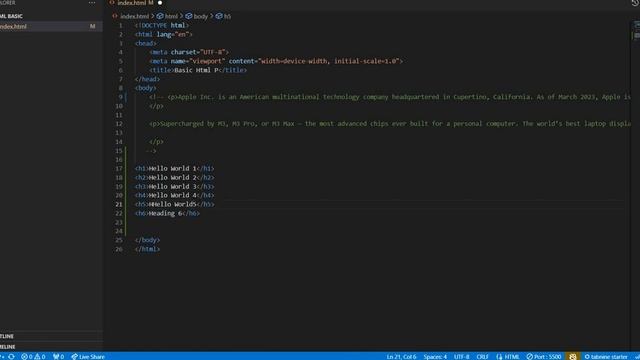Screen dimensions: 640x360
Task: Change end of line sequence CRLF
Action: point(482,356)
